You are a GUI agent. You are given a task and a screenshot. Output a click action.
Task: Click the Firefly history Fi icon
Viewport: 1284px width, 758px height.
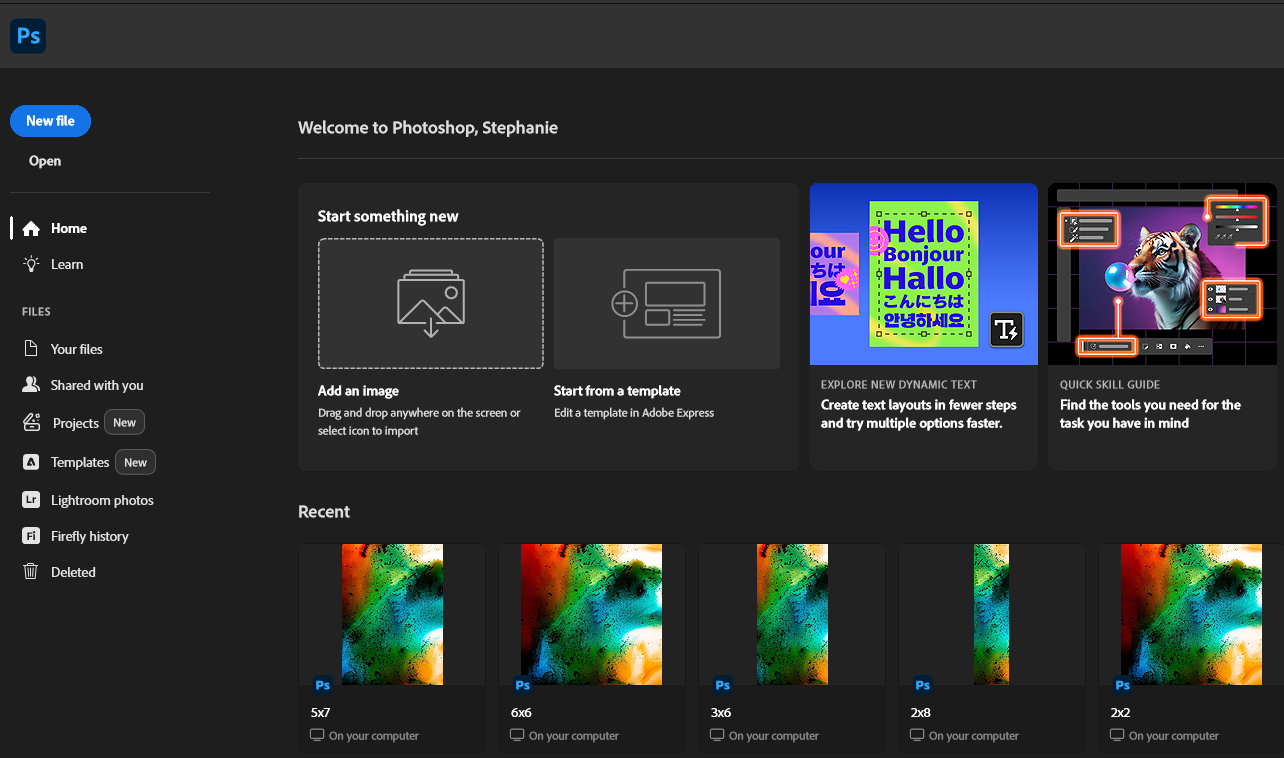(31, 536)
